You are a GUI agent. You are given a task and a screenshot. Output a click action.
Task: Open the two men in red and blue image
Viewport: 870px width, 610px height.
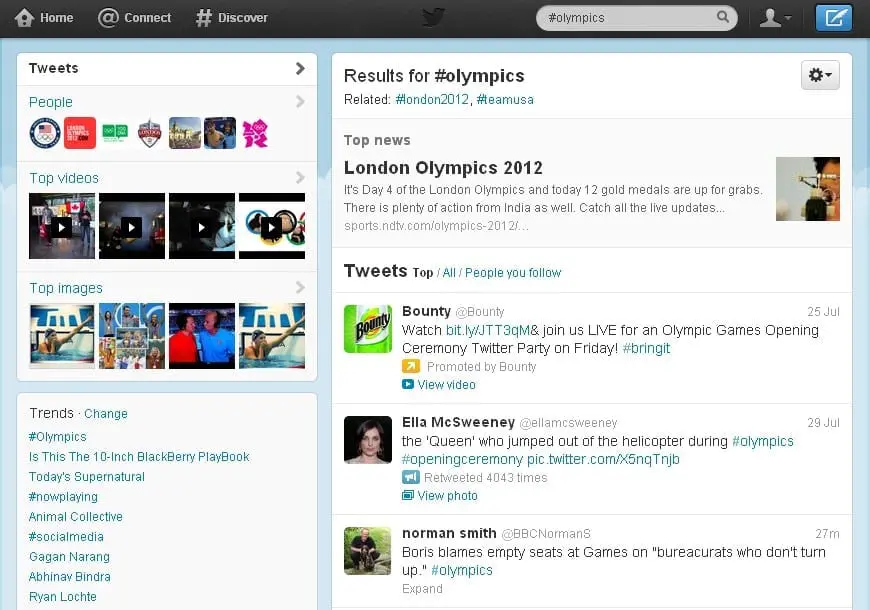click(x=201, y=336)
